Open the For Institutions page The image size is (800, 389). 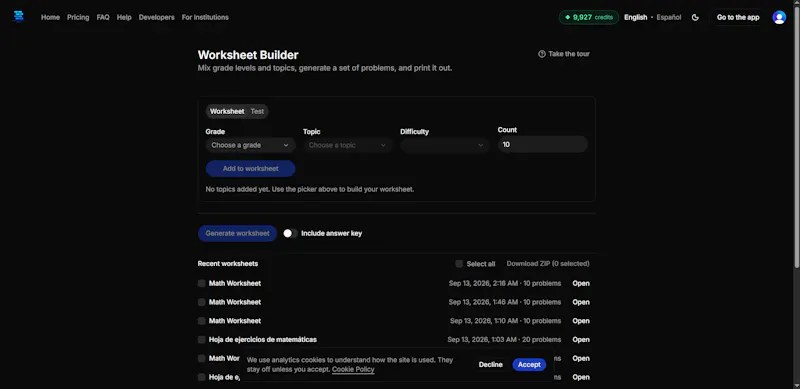tap(205, 17)
